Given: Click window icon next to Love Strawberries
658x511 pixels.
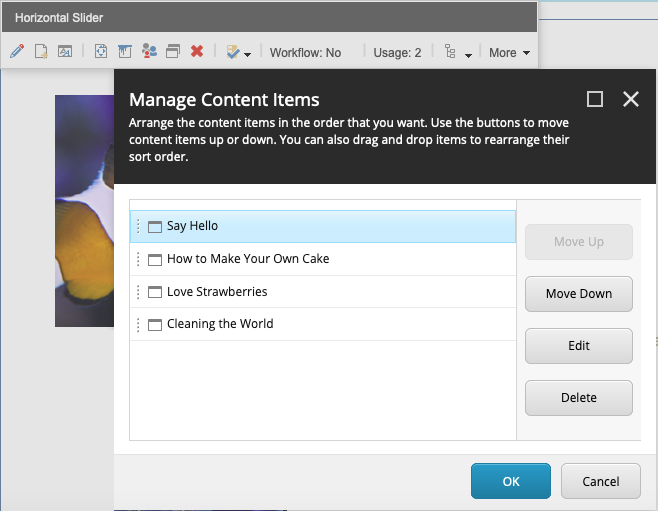Looking at the screenshot, I should 154,292.
